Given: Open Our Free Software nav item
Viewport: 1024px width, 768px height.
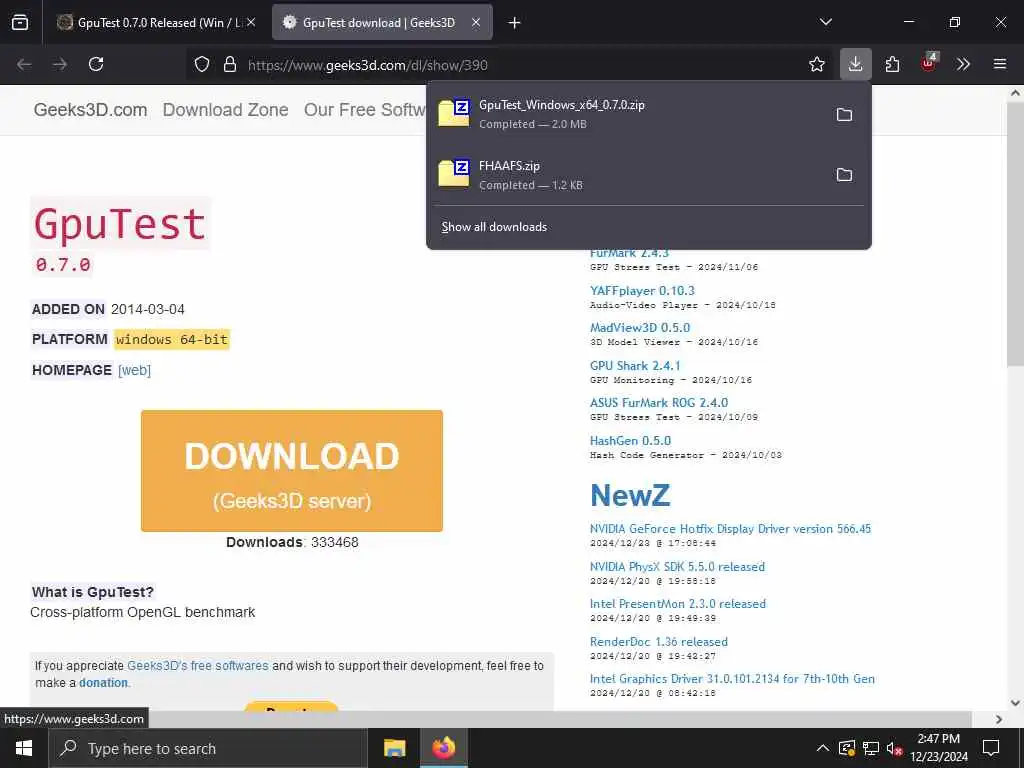Looking at the screenshot, I should (364, 110).
